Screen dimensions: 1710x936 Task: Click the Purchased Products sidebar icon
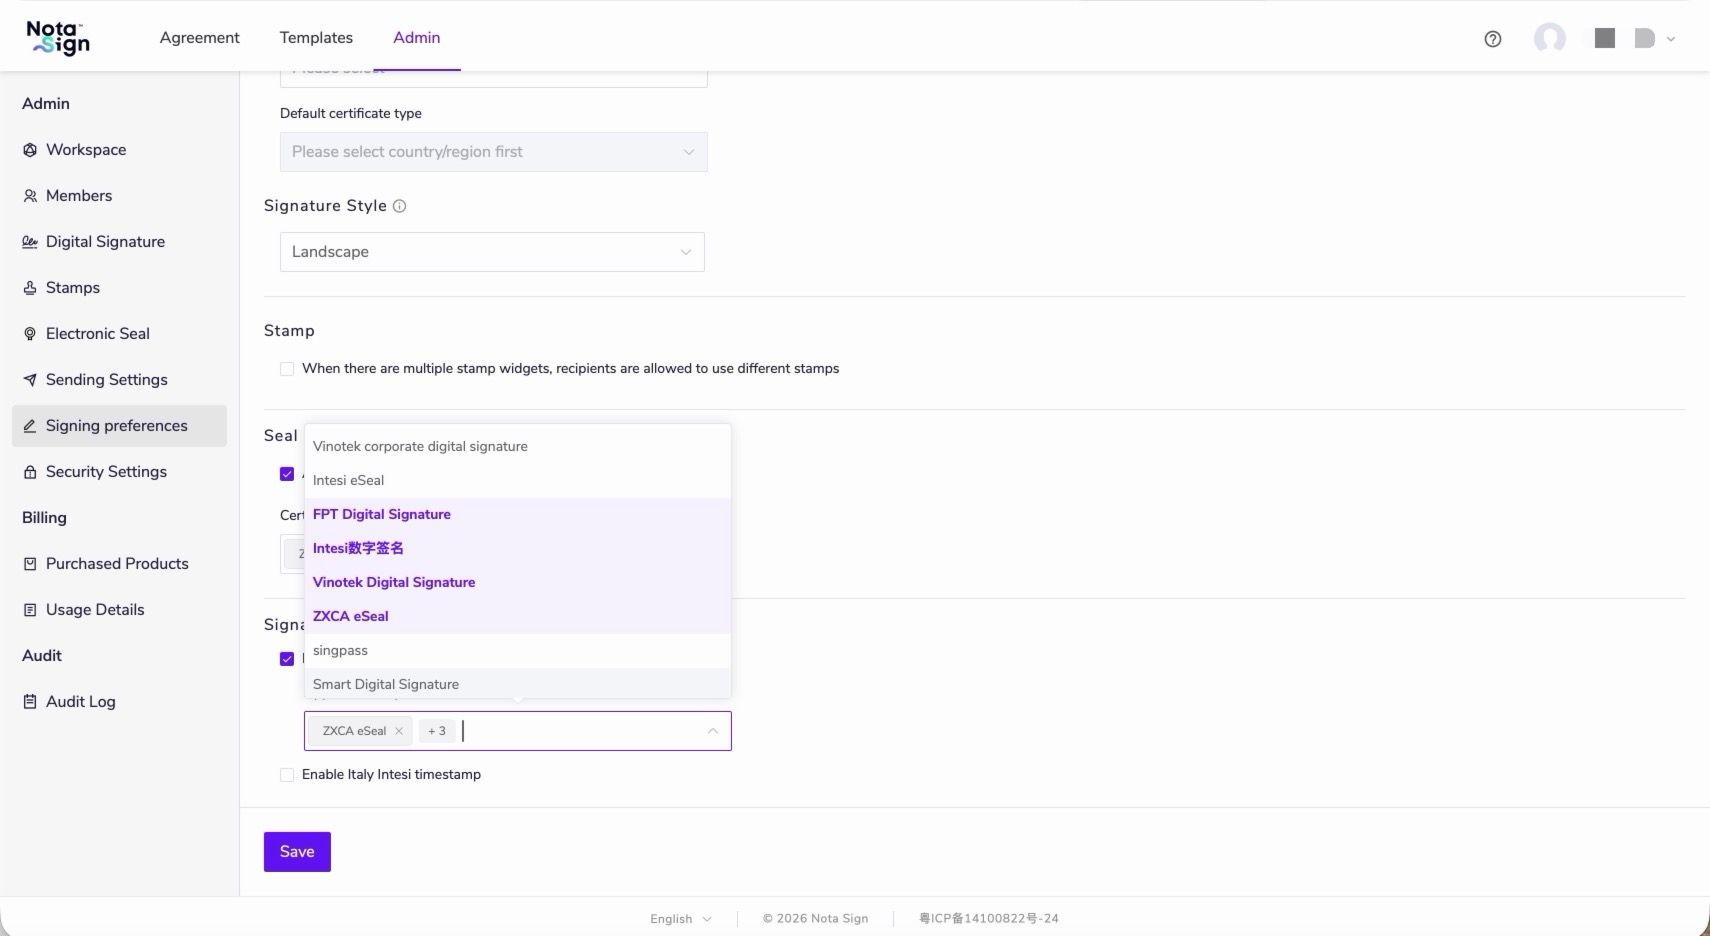pos(30,564)
